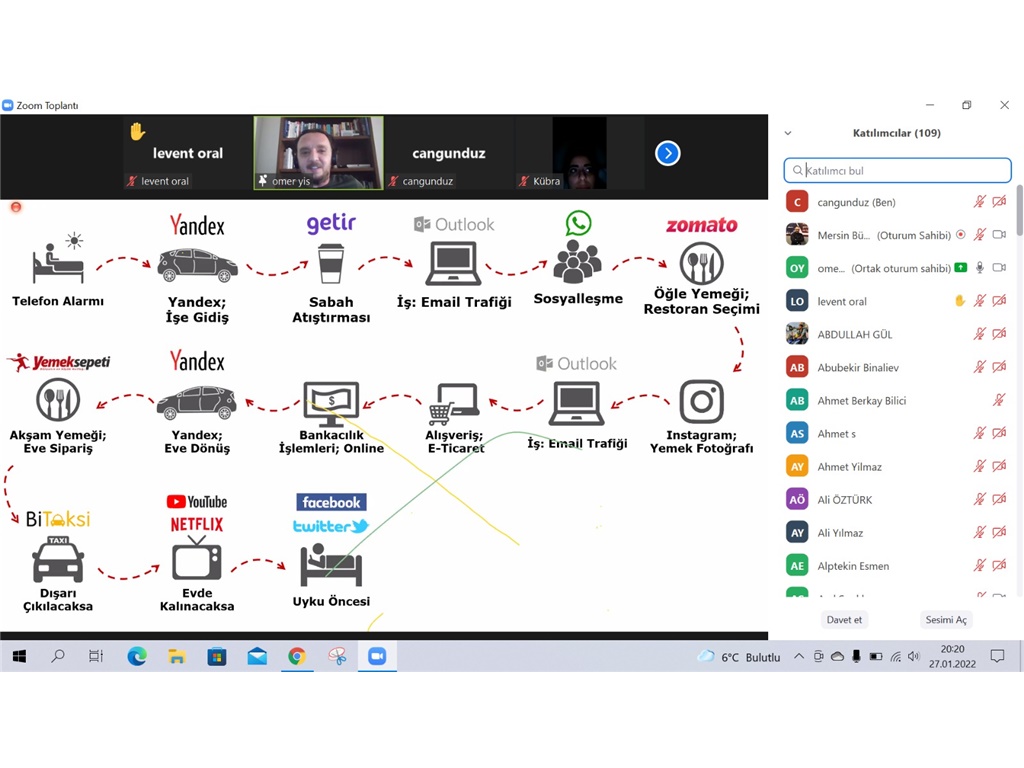Open Google Chrome from the taskbar
1024x768 pixels.
tap(297, 656)
